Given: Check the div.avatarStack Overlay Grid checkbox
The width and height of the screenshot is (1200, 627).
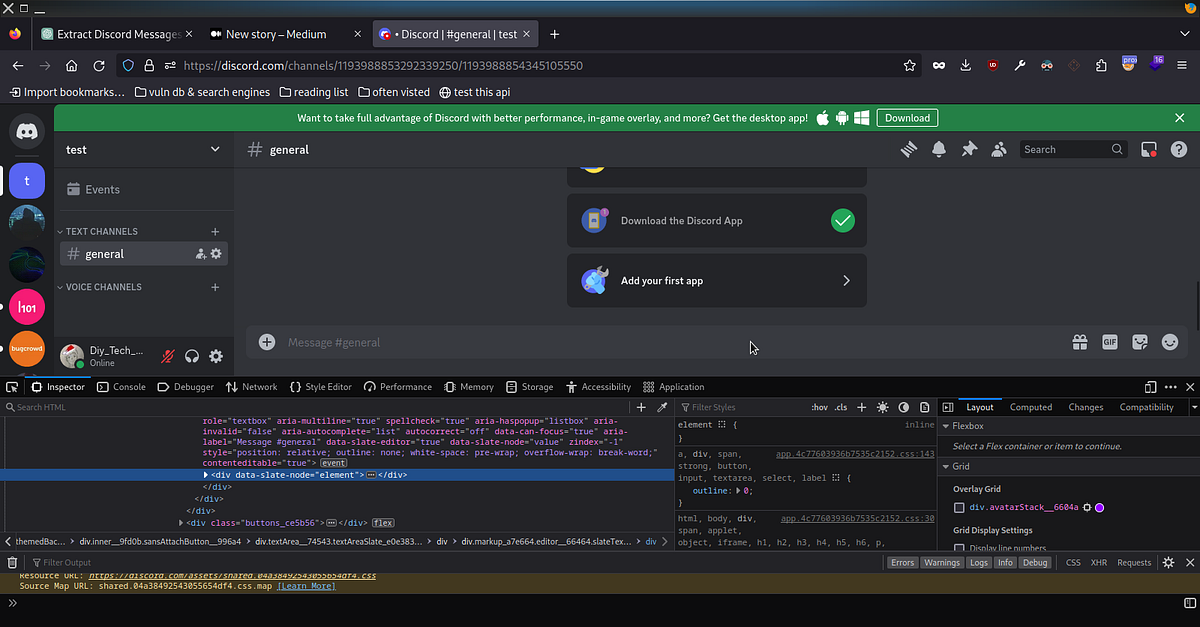Looking at the screenshot, I should point(957,508).
